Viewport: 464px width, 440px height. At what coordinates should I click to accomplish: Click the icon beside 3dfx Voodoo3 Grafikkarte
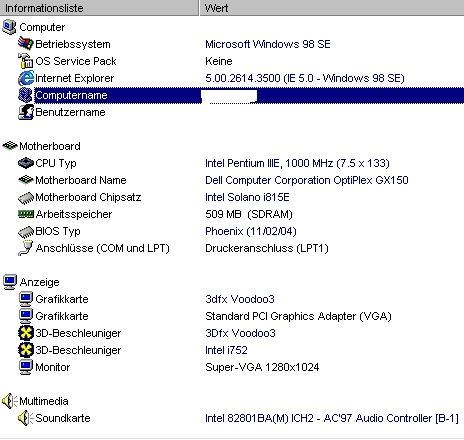[26, 299]
